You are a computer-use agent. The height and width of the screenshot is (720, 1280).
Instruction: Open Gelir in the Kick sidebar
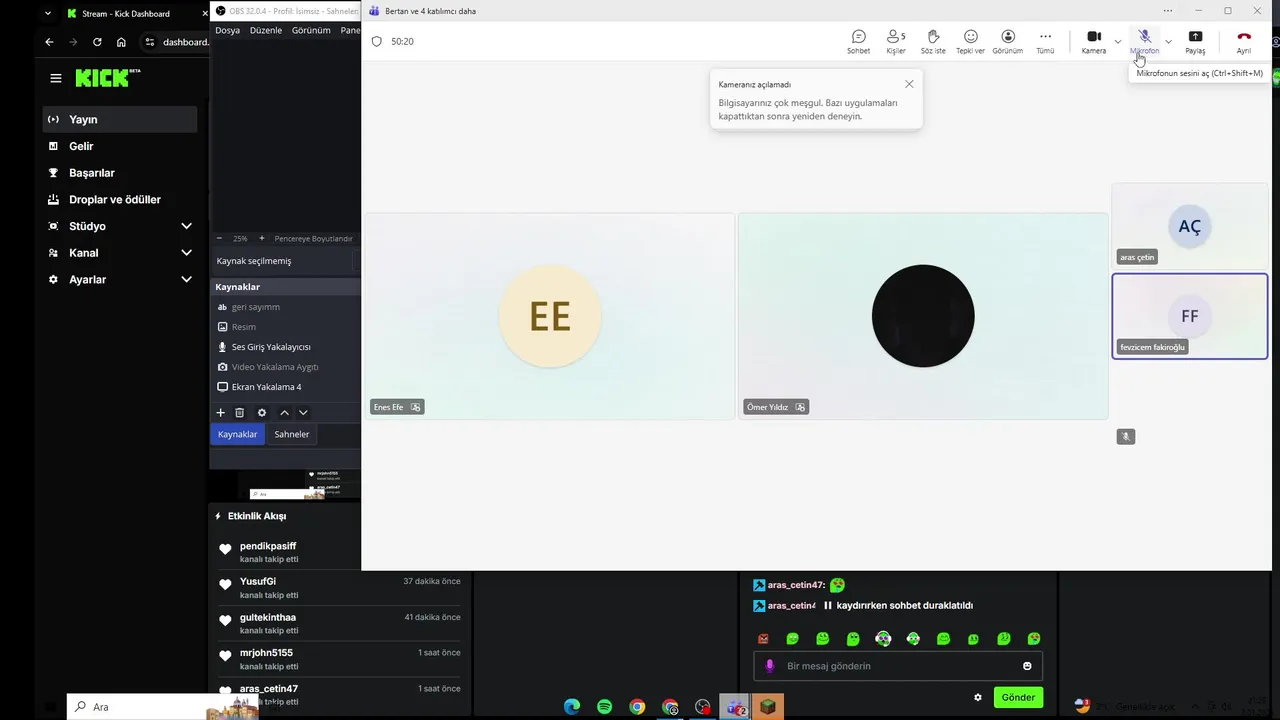pos(120,146)
